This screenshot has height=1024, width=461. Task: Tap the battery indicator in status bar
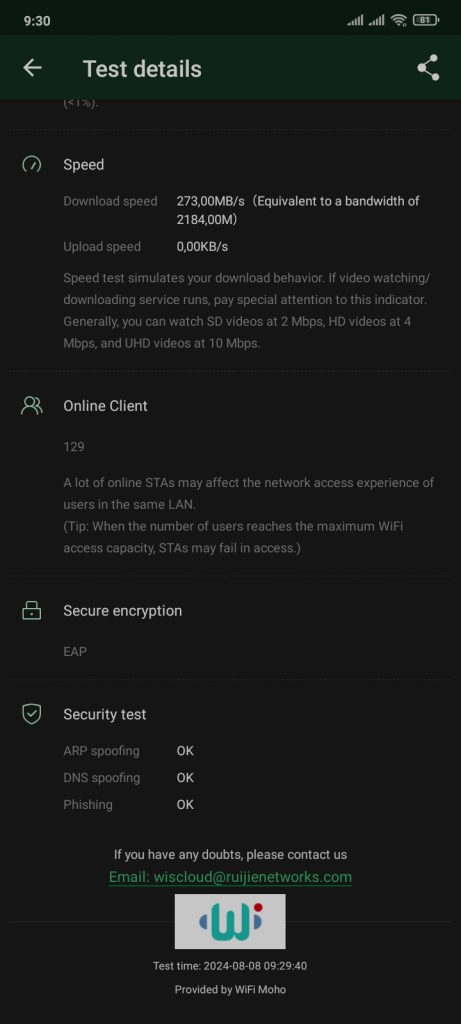pyautogui.click(x=426, y=20)
